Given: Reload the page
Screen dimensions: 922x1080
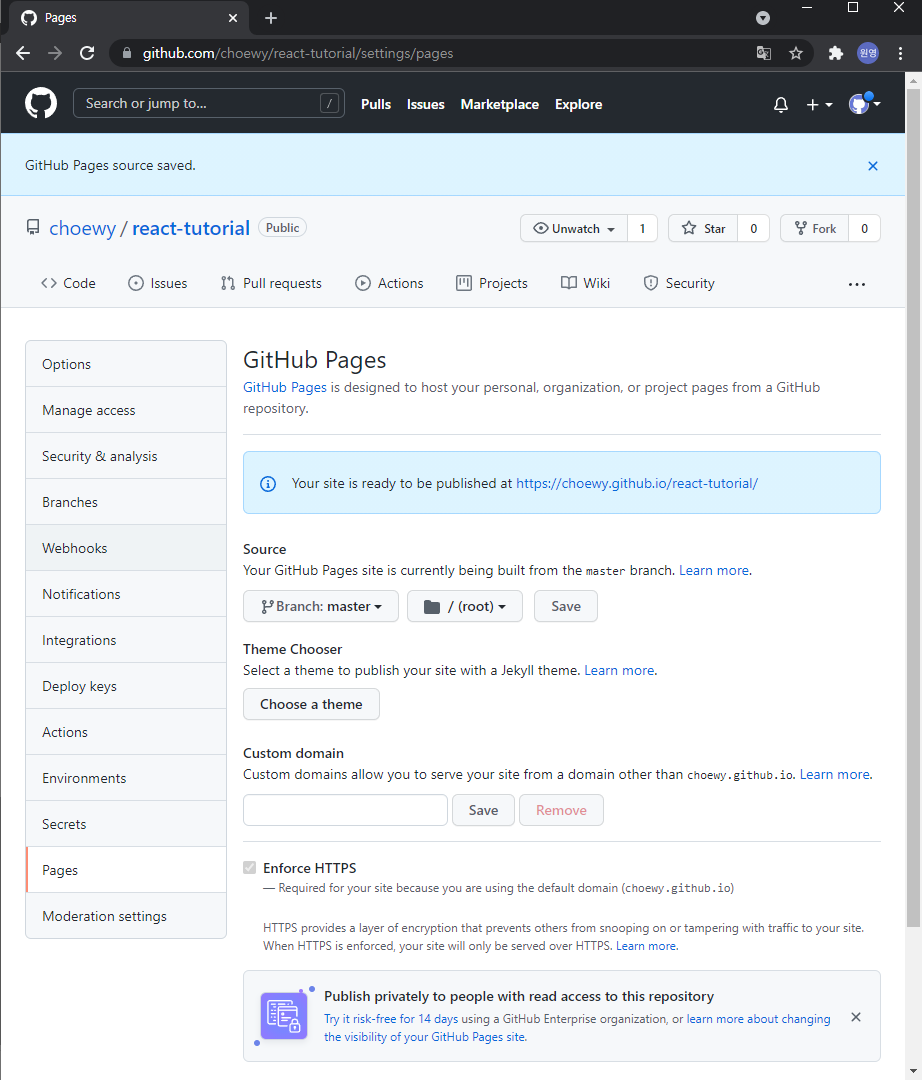Looking at the screenshot, I should 87,53.
